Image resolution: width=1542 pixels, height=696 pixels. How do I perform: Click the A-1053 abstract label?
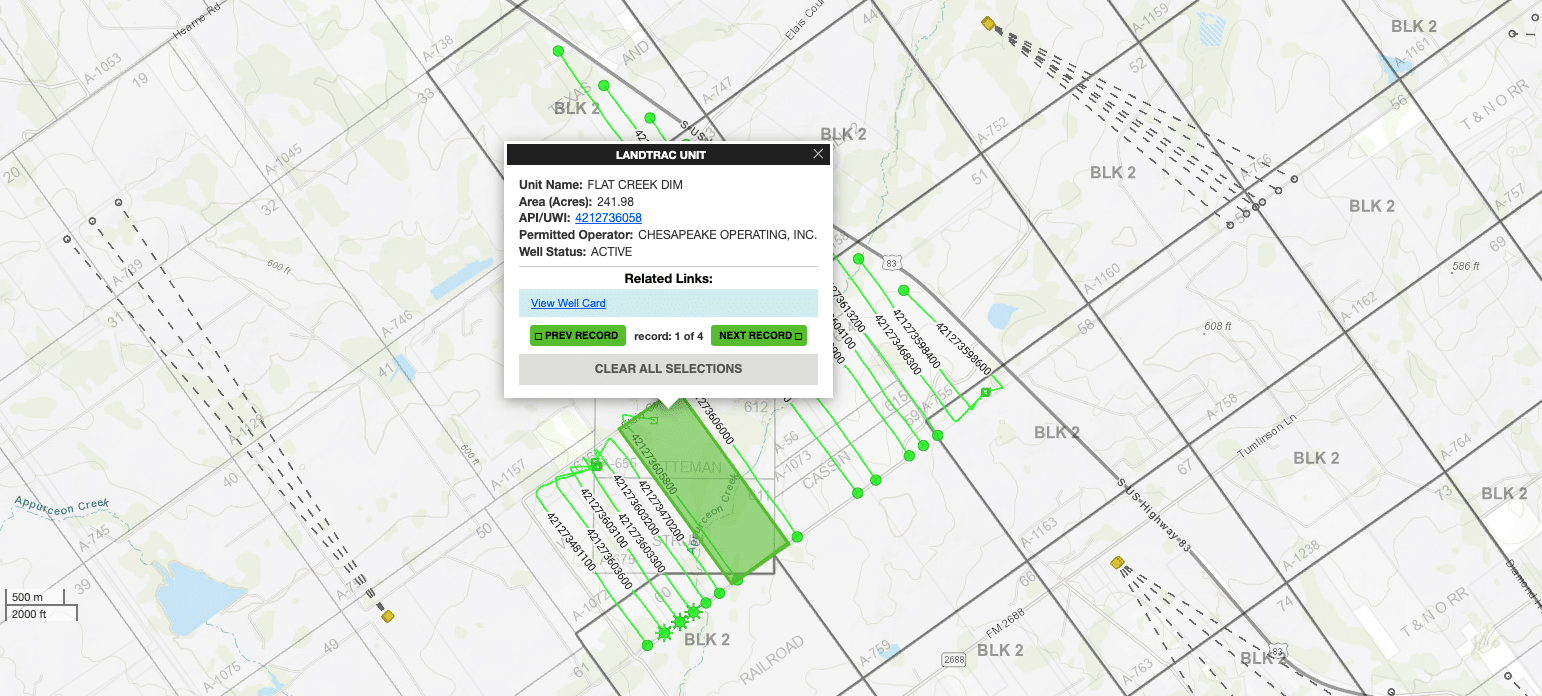[103, 68]
